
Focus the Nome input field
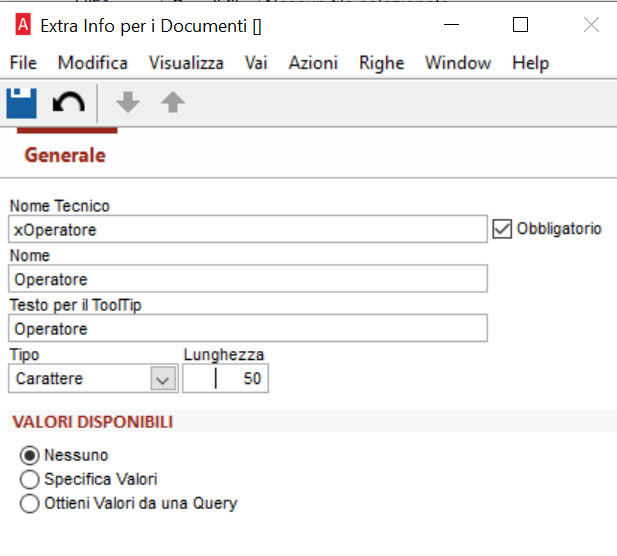pyautogui.click(x=248, y=279)
